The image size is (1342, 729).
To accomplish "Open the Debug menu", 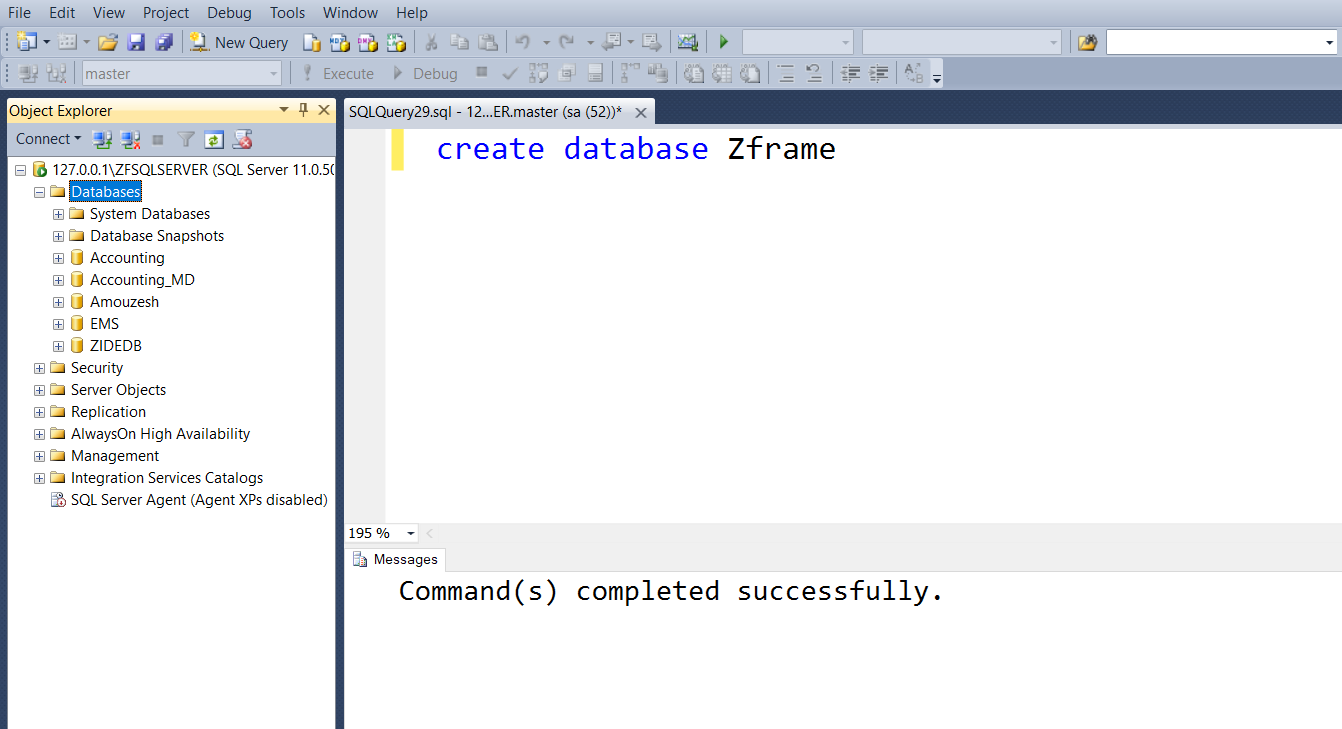I will point(230,12).
